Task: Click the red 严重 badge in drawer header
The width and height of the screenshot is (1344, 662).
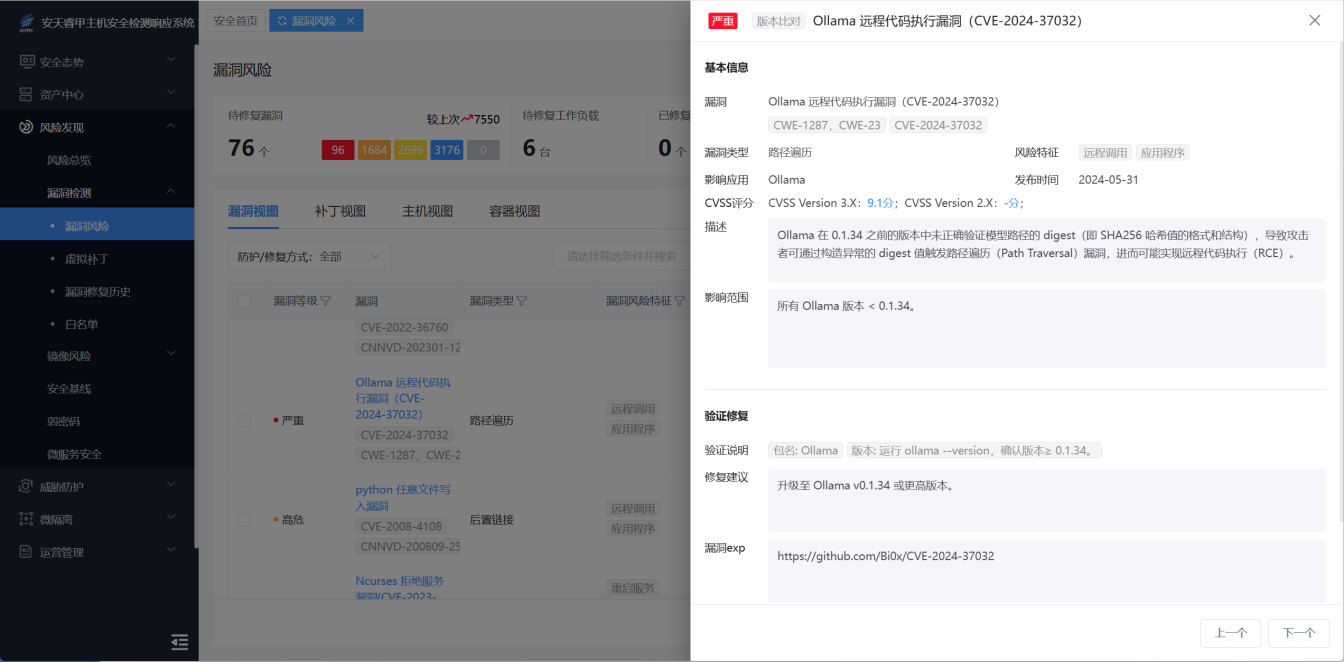Action: (722, 20)
